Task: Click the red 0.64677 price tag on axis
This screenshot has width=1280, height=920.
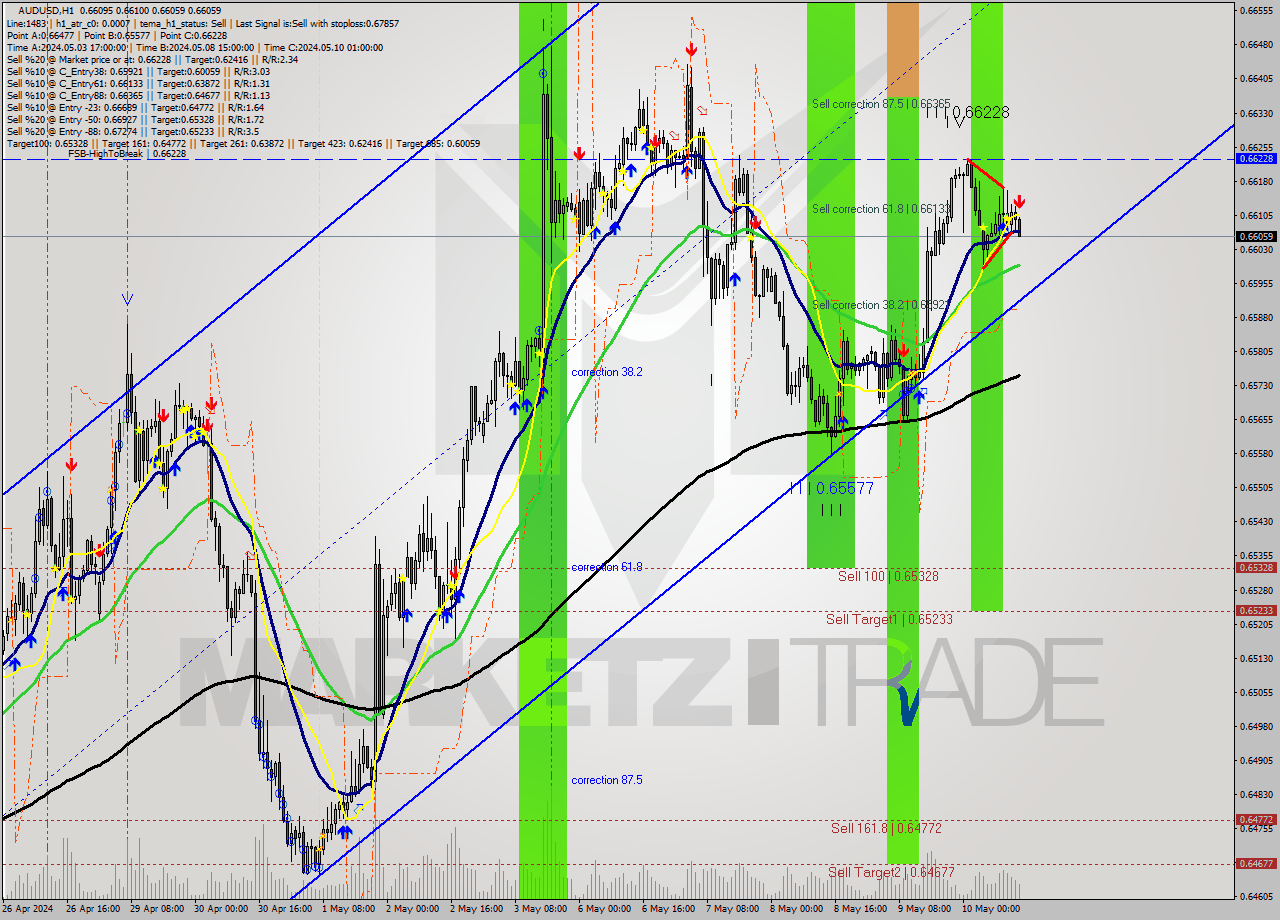Action: pyautogui.click(x=1255, y=863)
